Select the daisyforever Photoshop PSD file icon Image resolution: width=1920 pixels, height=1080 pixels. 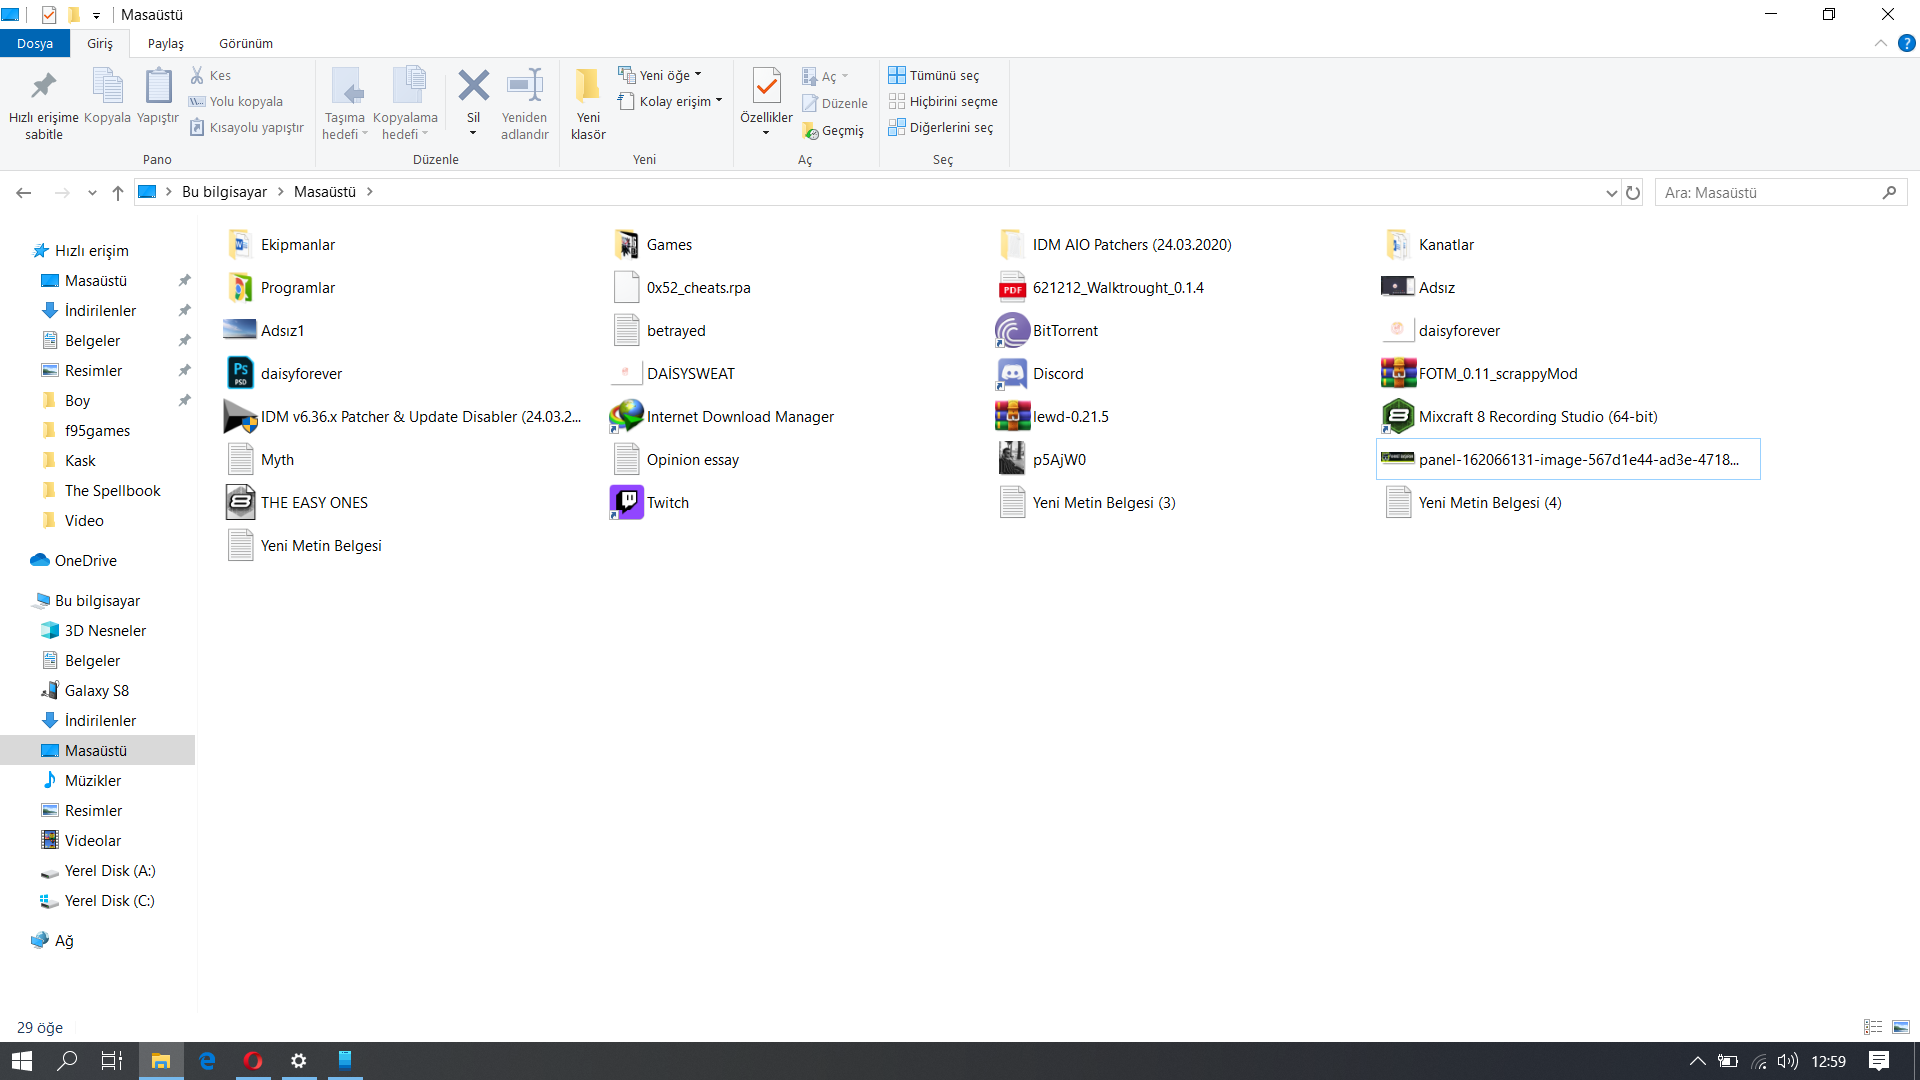[x=240, y=373]
